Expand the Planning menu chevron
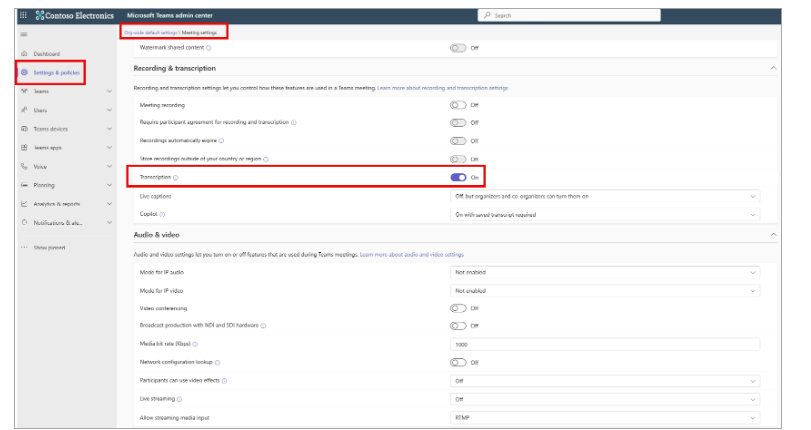 point(109,185)
